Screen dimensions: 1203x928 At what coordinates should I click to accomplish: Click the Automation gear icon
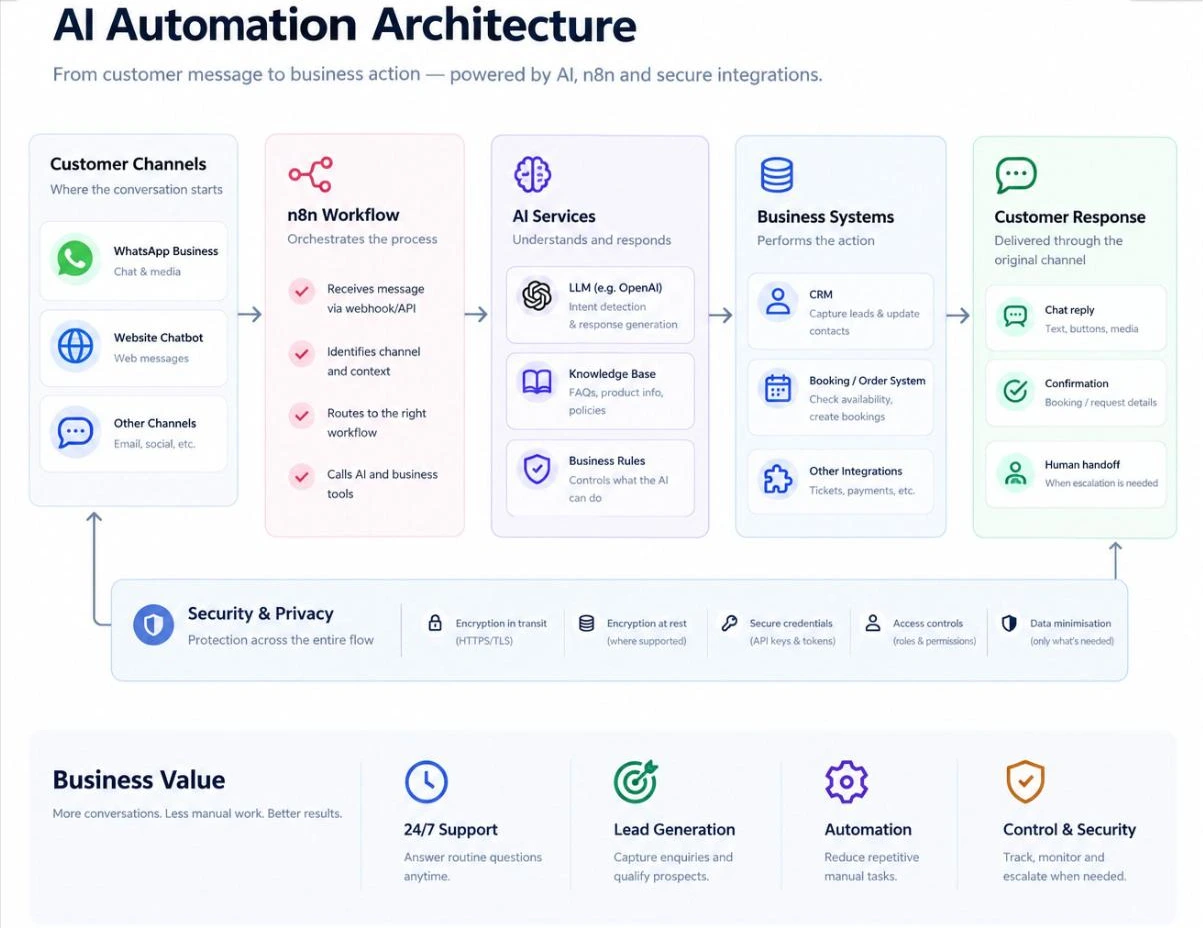(846, 781)
